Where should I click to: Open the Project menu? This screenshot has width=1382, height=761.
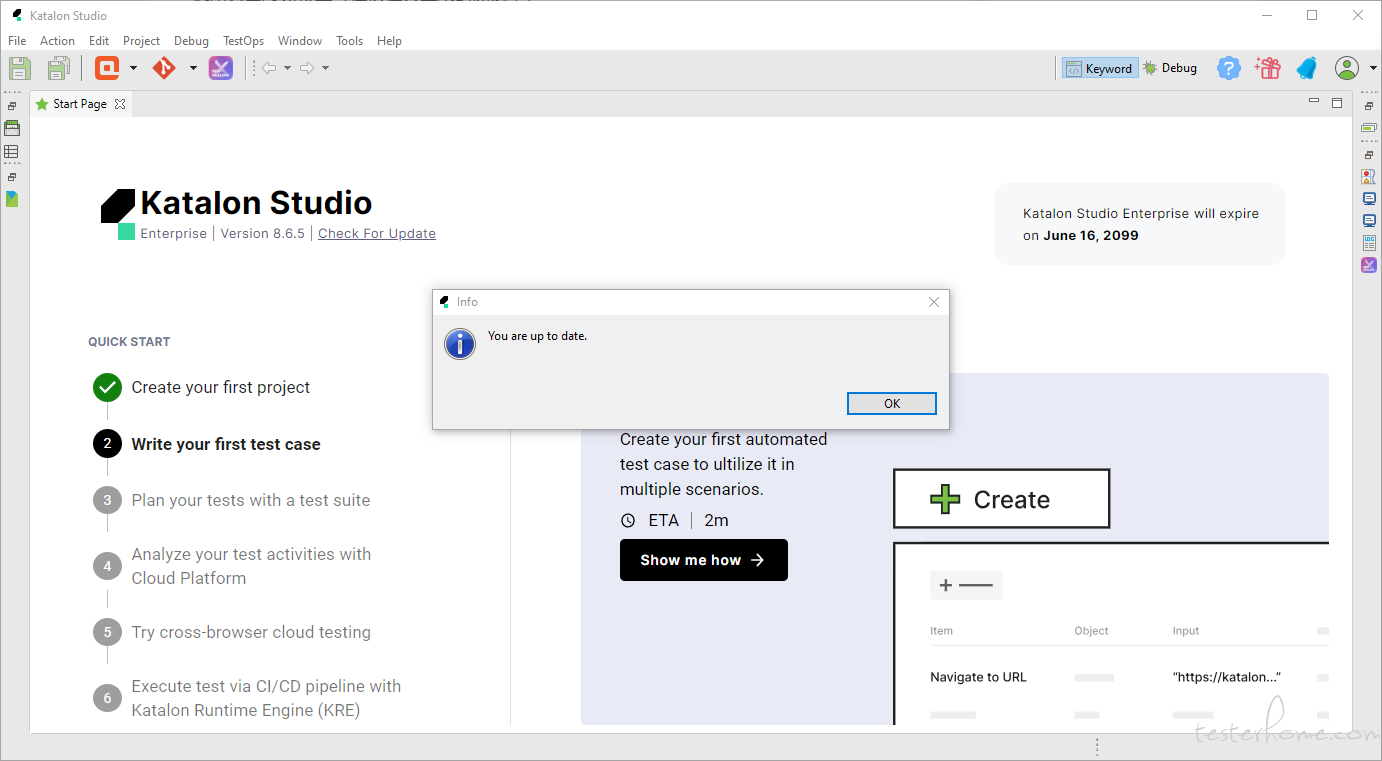tap(141, 41)
